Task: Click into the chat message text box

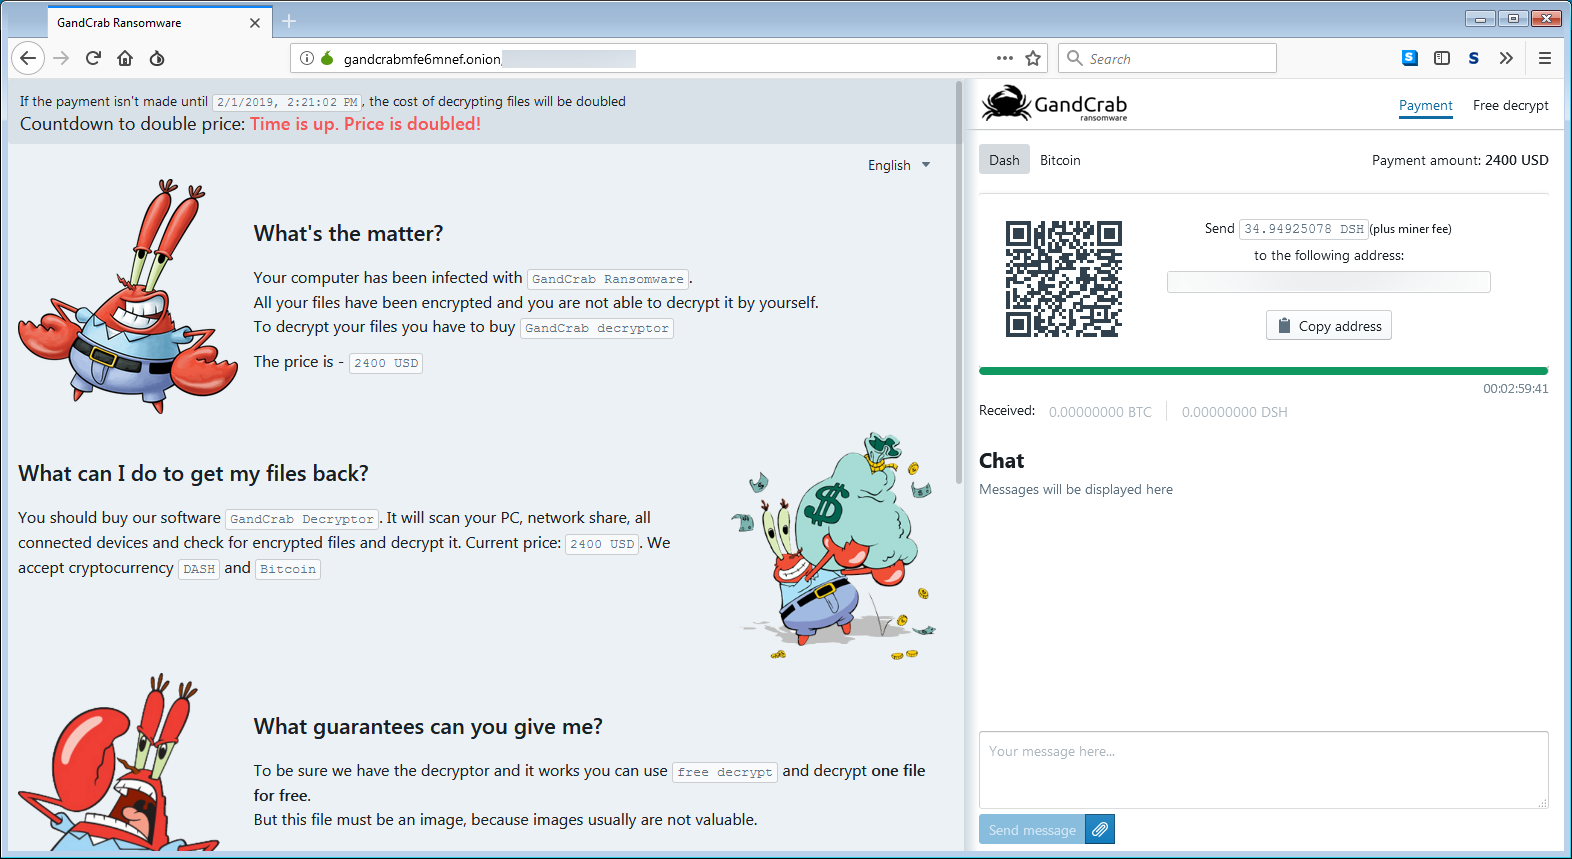Action: click(1263, 769)
